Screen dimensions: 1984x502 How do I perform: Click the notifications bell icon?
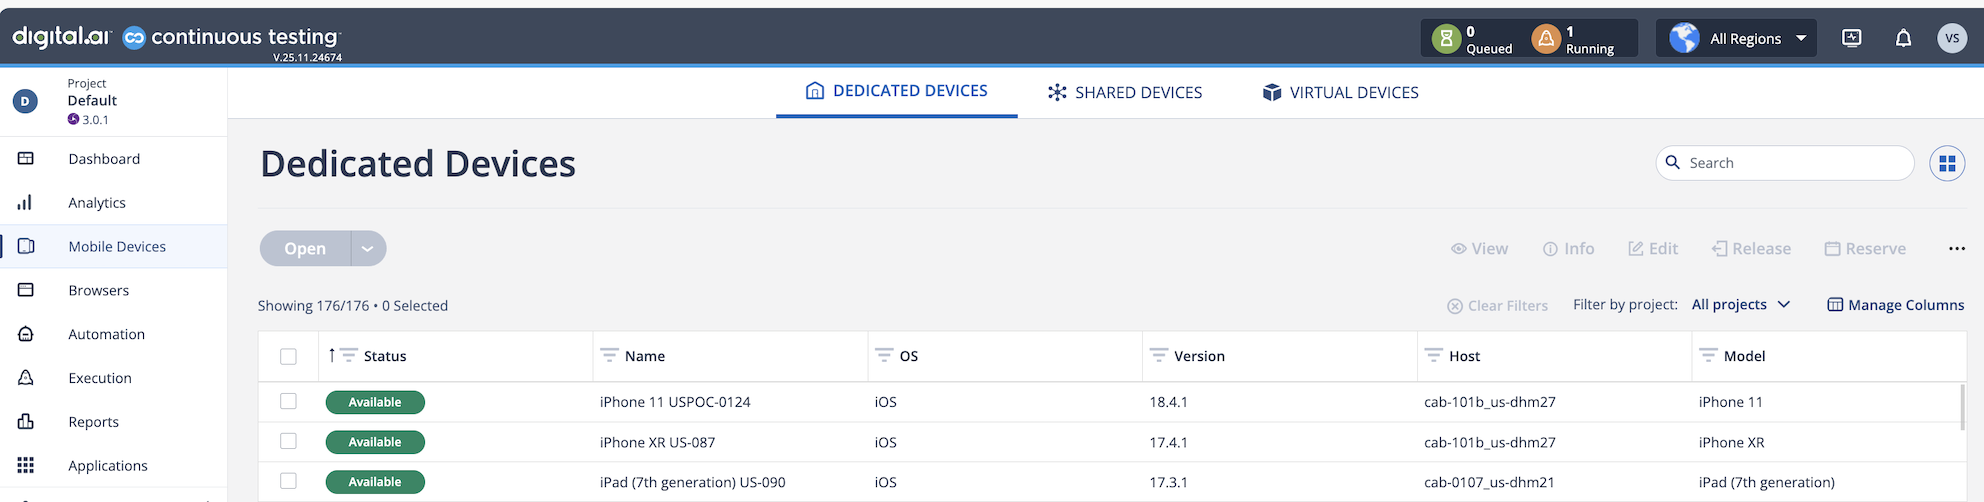tap(1903, 38)
